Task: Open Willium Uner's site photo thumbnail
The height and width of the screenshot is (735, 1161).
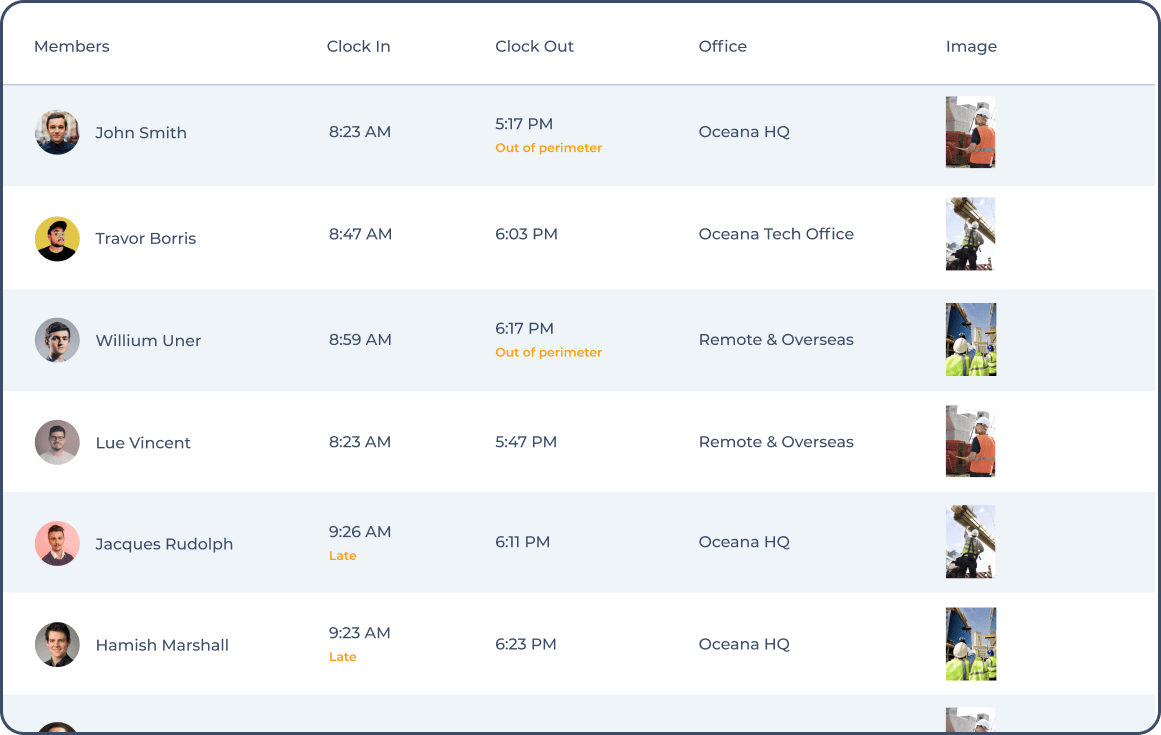Action: tap(970, 340)
